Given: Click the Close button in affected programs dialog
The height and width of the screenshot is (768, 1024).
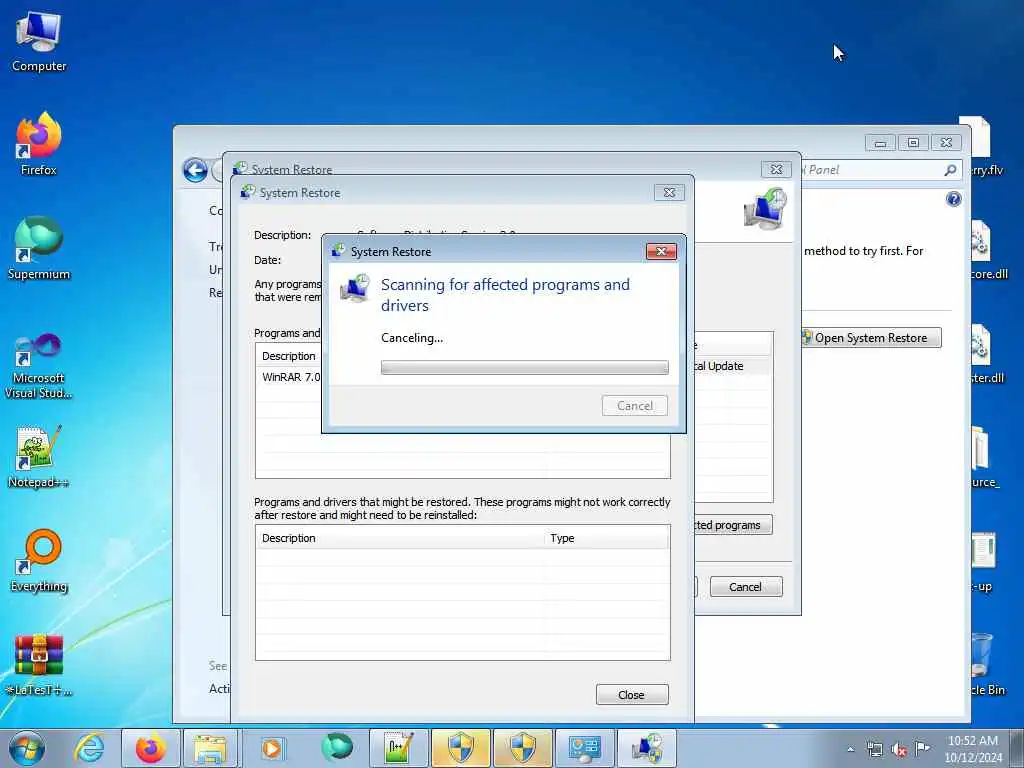Looking at the screenshot, I should pyautogui.click(x=632, y=695).
